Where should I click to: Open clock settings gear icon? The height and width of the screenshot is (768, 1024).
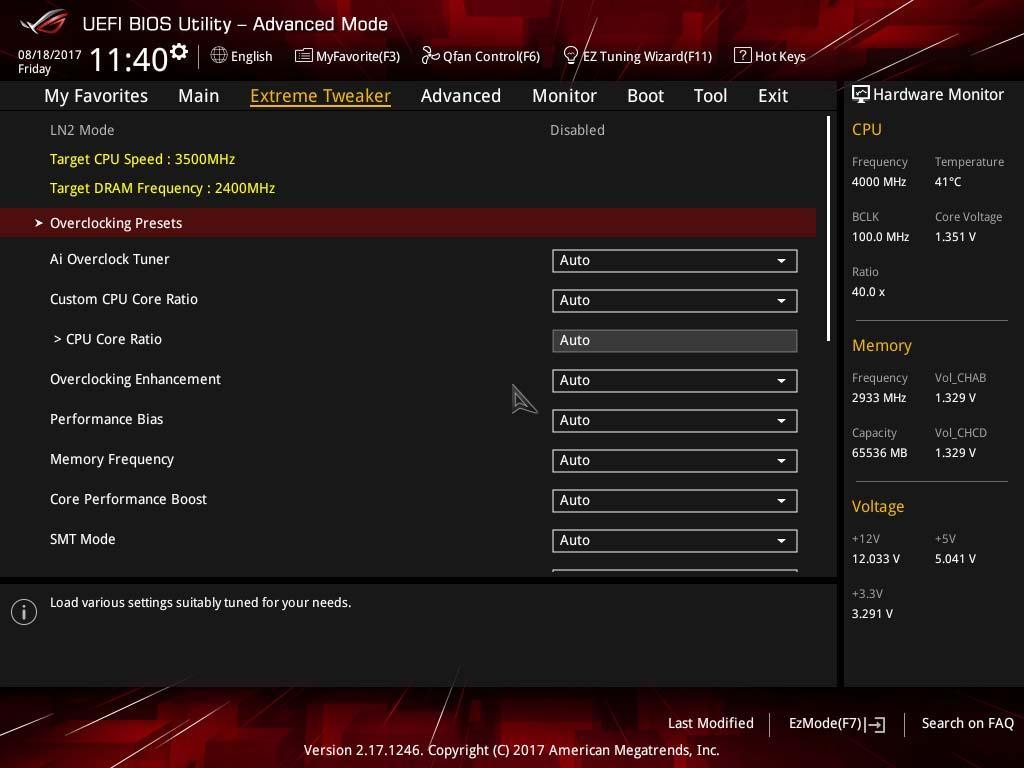pos(179,51)
